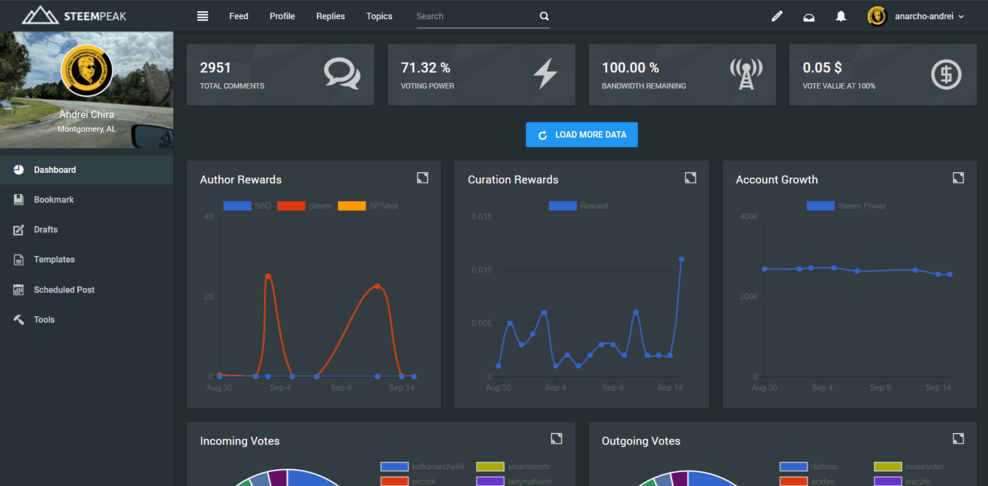The image size is (988, 486).
Task: Click the Bookmark floppy disk icon in sidebar
Action: coord(19,200)
